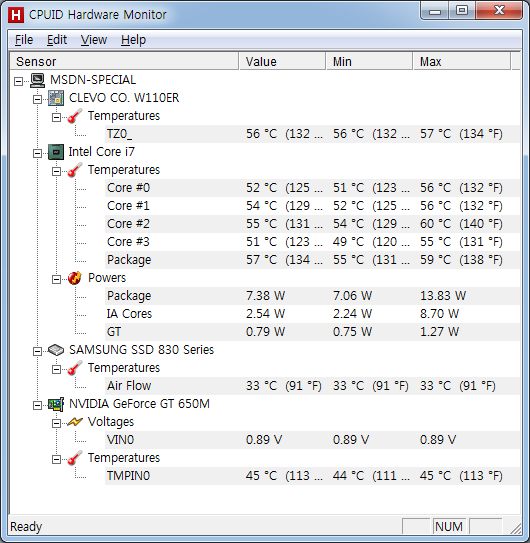
Task: Select the GT power row
Action: (x=312, y=332)
